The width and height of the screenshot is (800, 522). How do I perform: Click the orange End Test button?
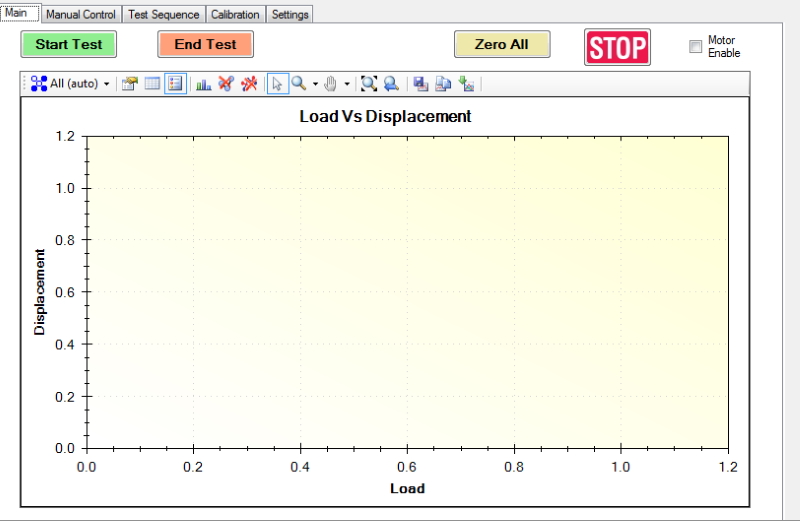[x=205, y=44]
